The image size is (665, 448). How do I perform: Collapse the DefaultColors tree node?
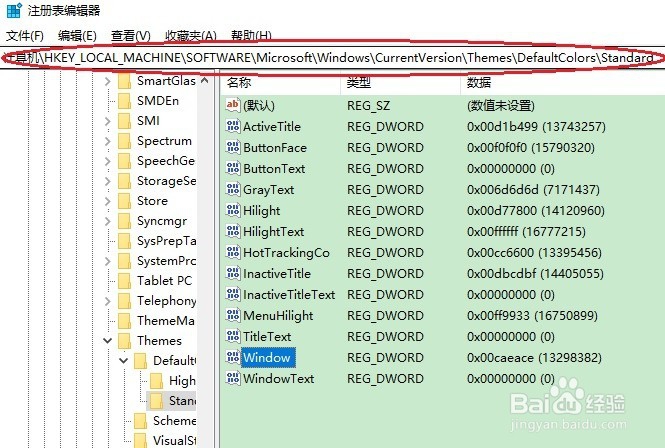124,360
